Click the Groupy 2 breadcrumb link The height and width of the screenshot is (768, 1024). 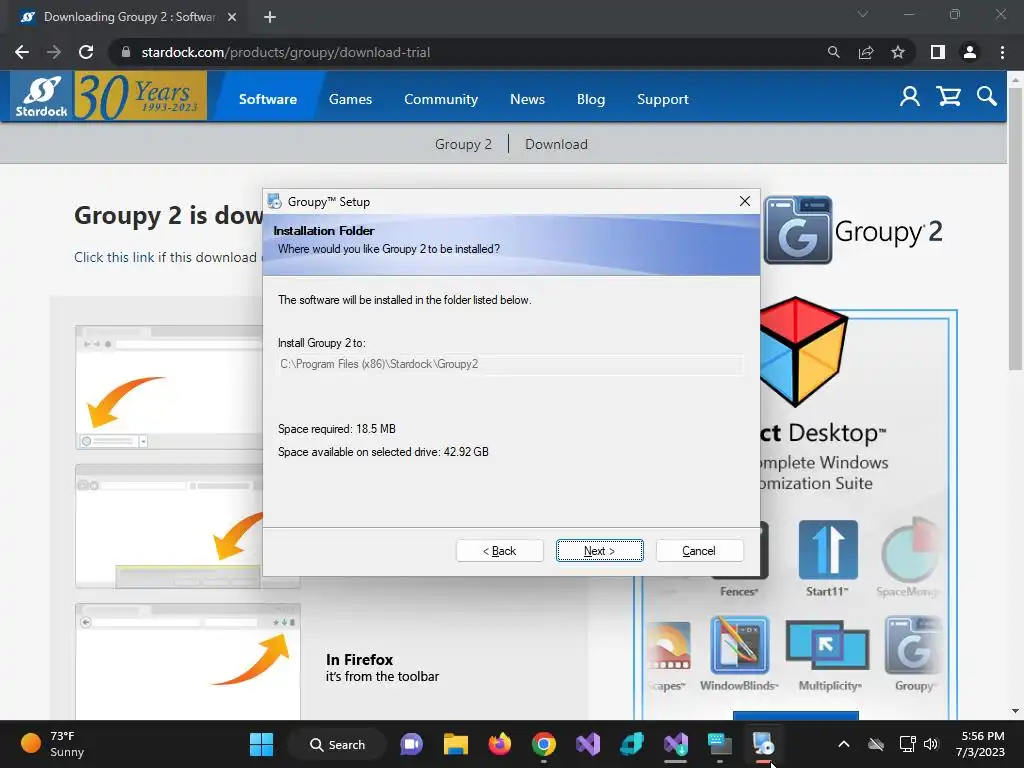[x=463, y=144]
